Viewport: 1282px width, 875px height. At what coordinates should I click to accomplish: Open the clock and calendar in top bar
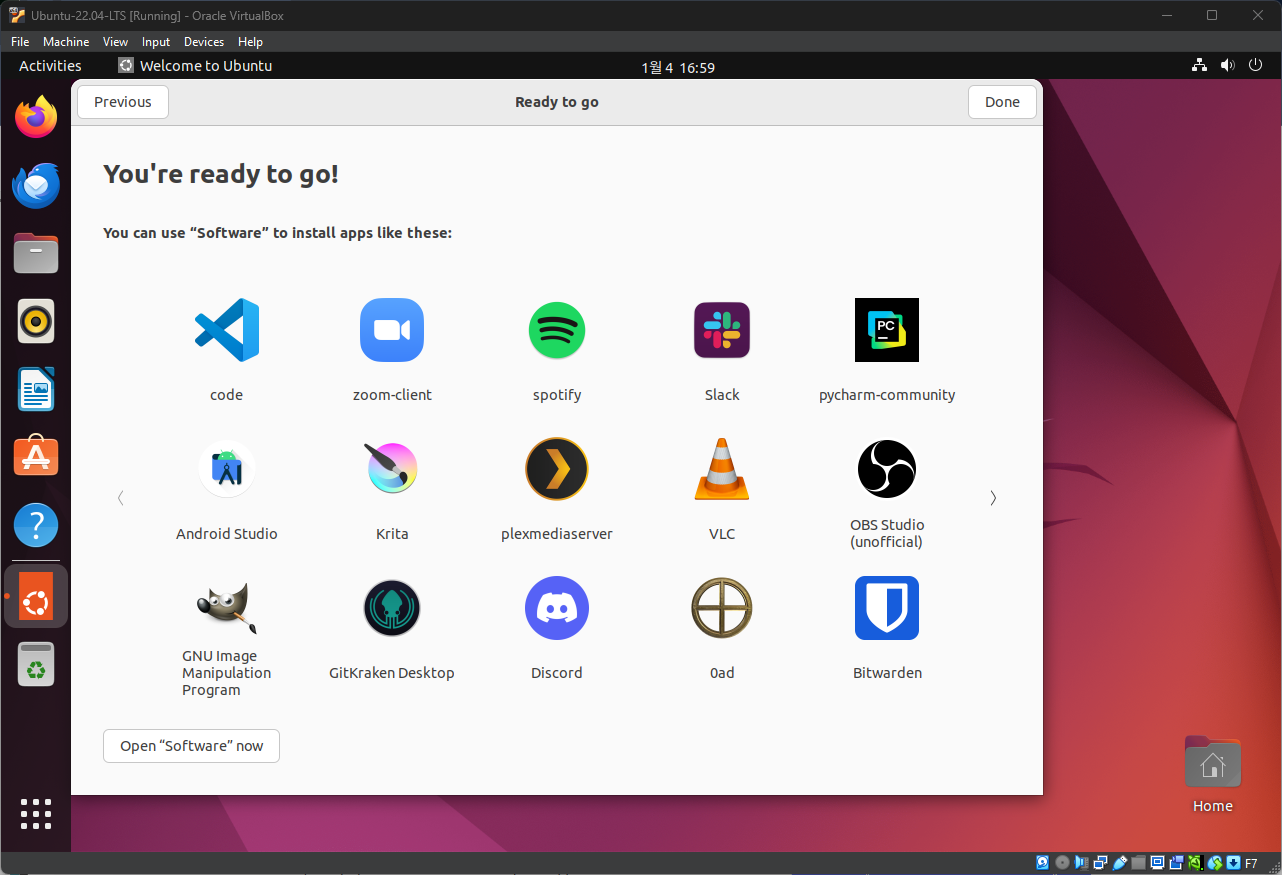[x=678, y=67]
